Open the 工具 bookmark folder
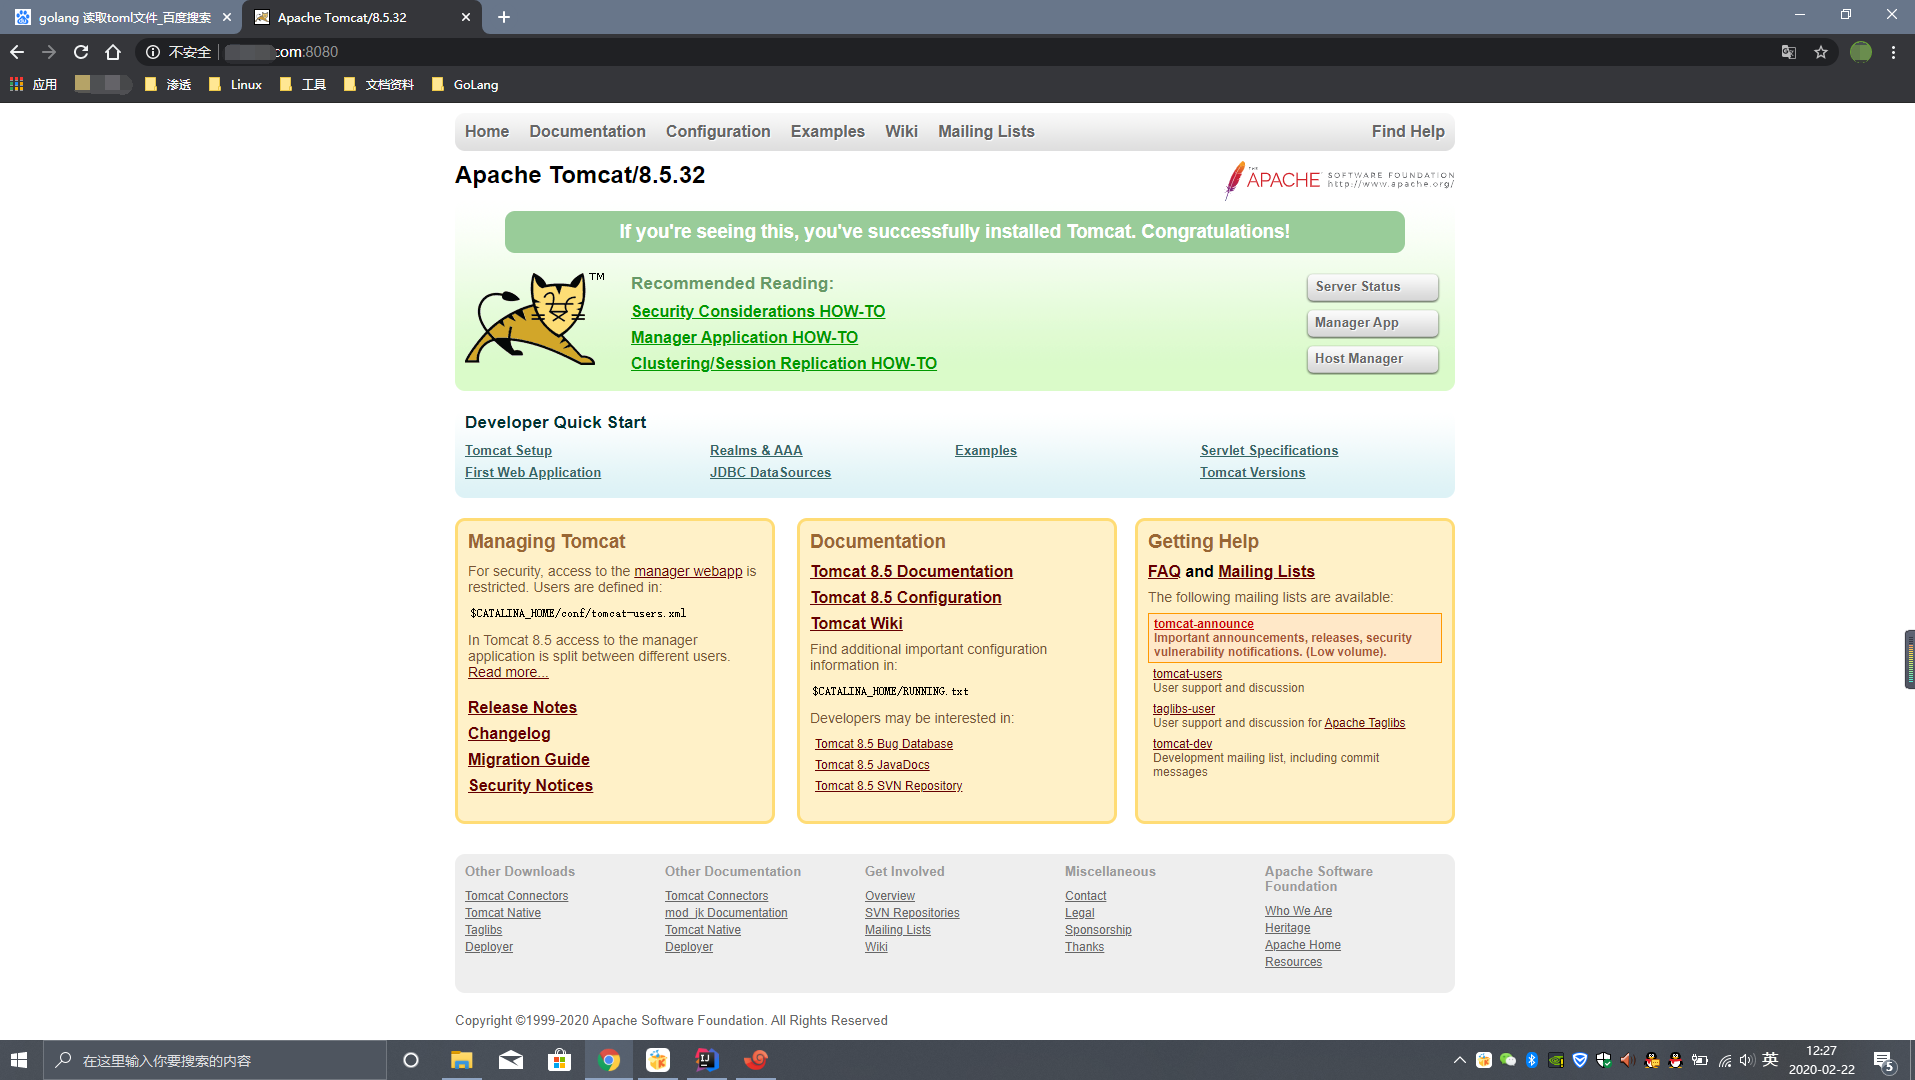This screenshot has height=1080, width=1915. [x=302, y=84]
